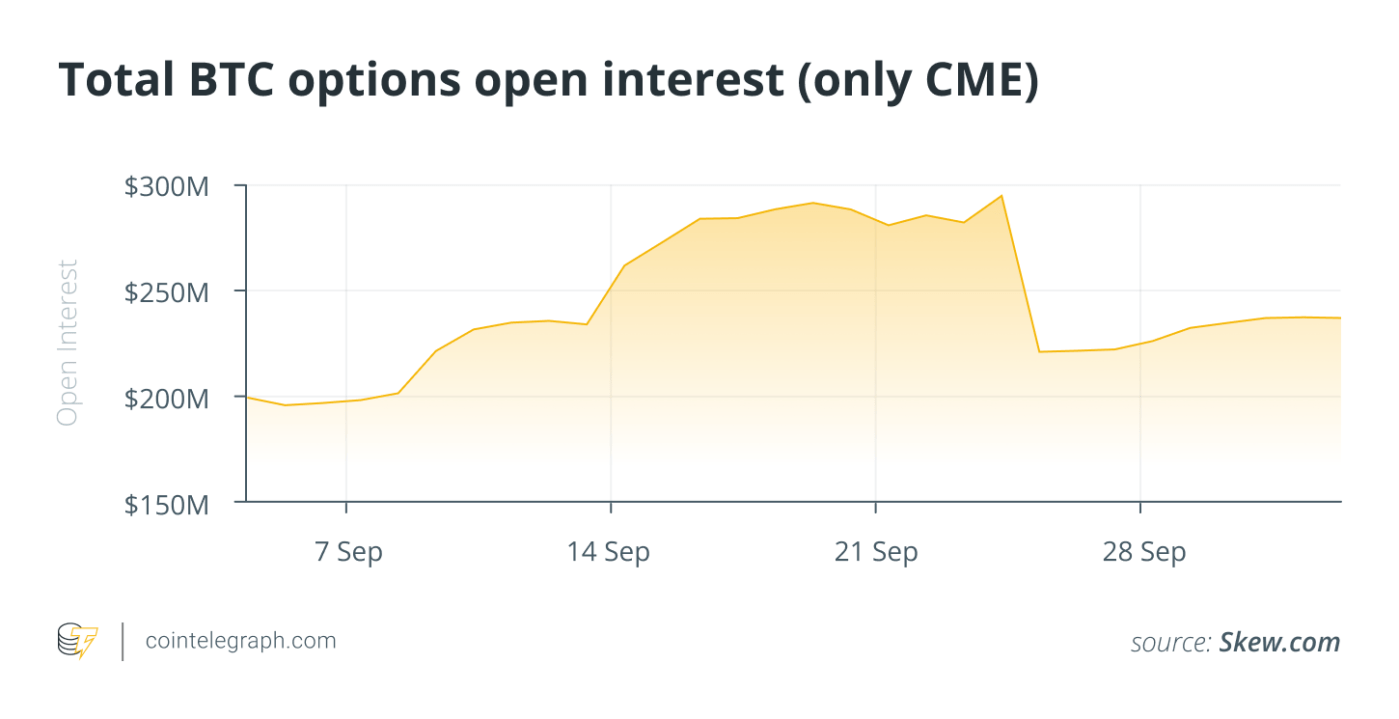Click the $200M y-axis label
This screenshot has height=719, width=1399.
[166, 397]
